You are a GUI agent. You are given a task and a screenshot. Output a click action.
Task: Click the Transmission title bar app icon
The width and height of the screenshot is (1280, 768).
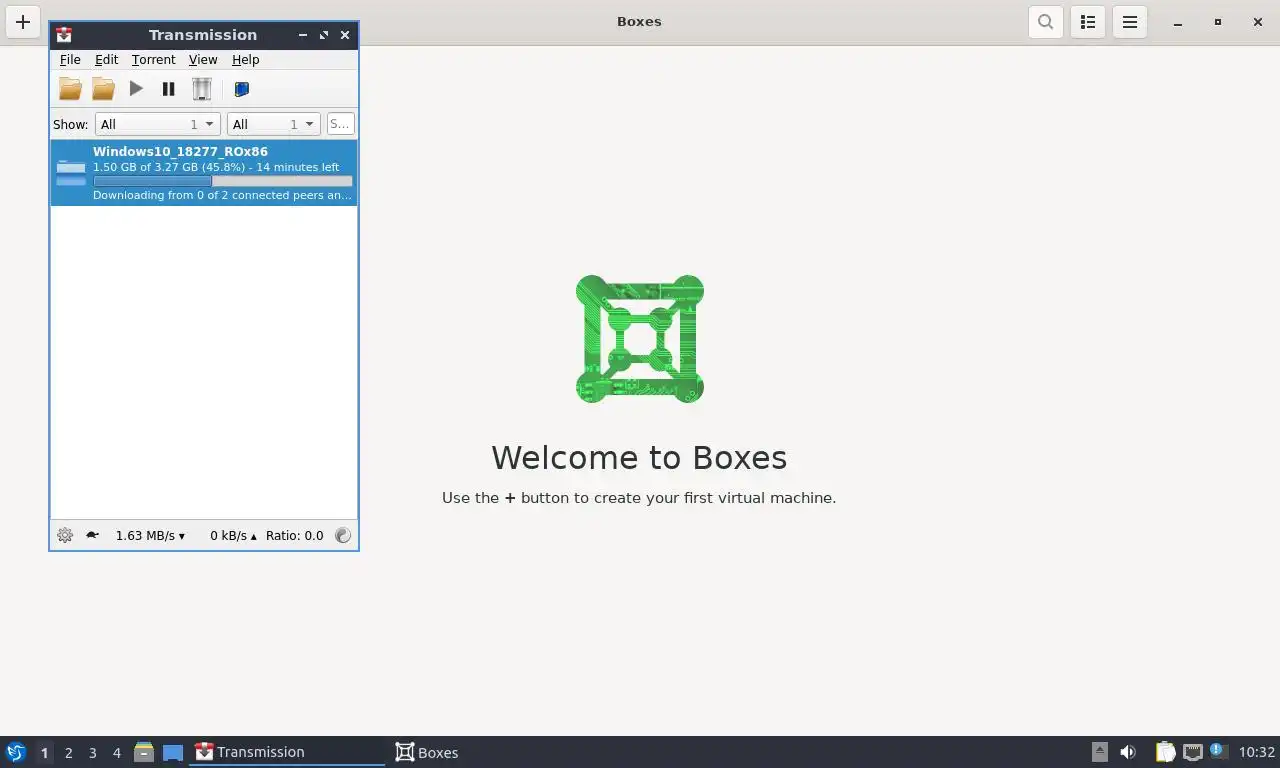click(x=64, y=34)
